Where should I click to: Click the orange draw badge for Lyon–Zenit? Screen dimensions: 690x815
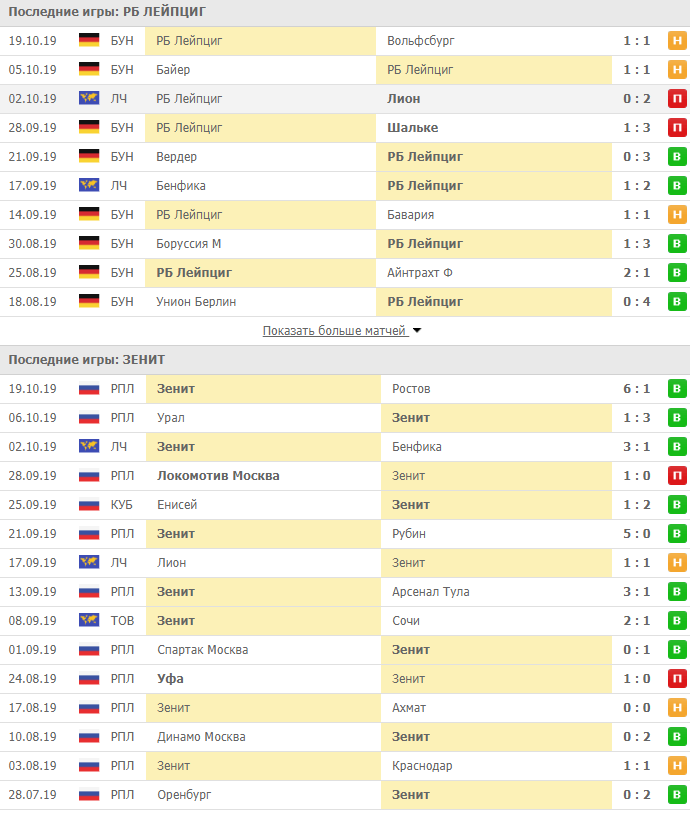tap(677, 563)
